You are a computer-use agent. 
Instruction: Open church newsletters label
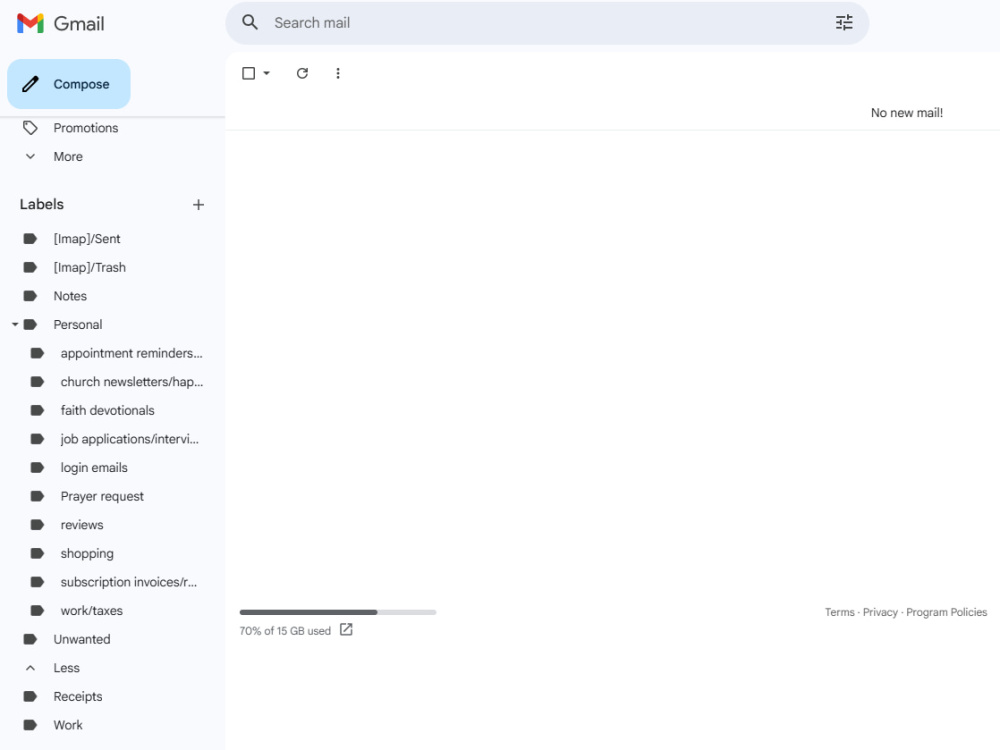pyautogui.click(x=131, y=382)
